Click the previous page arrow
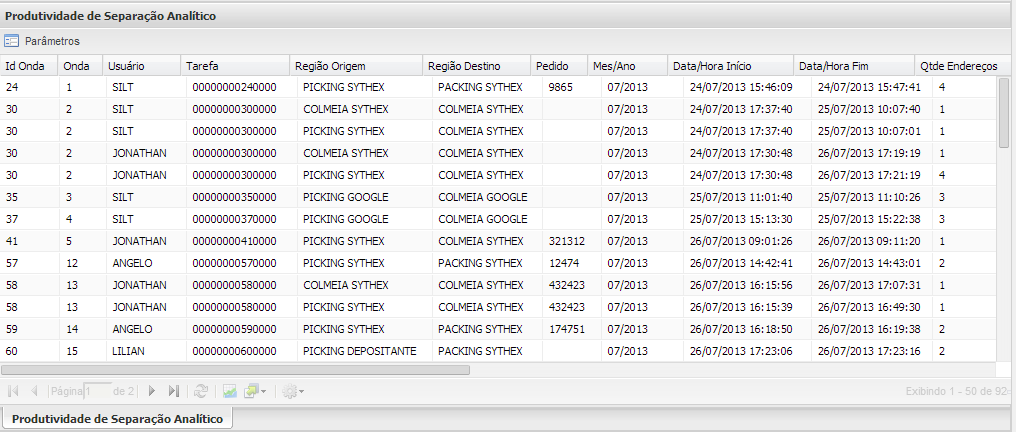The width and height of the screenshot is (1016, 432). [35, 391]
